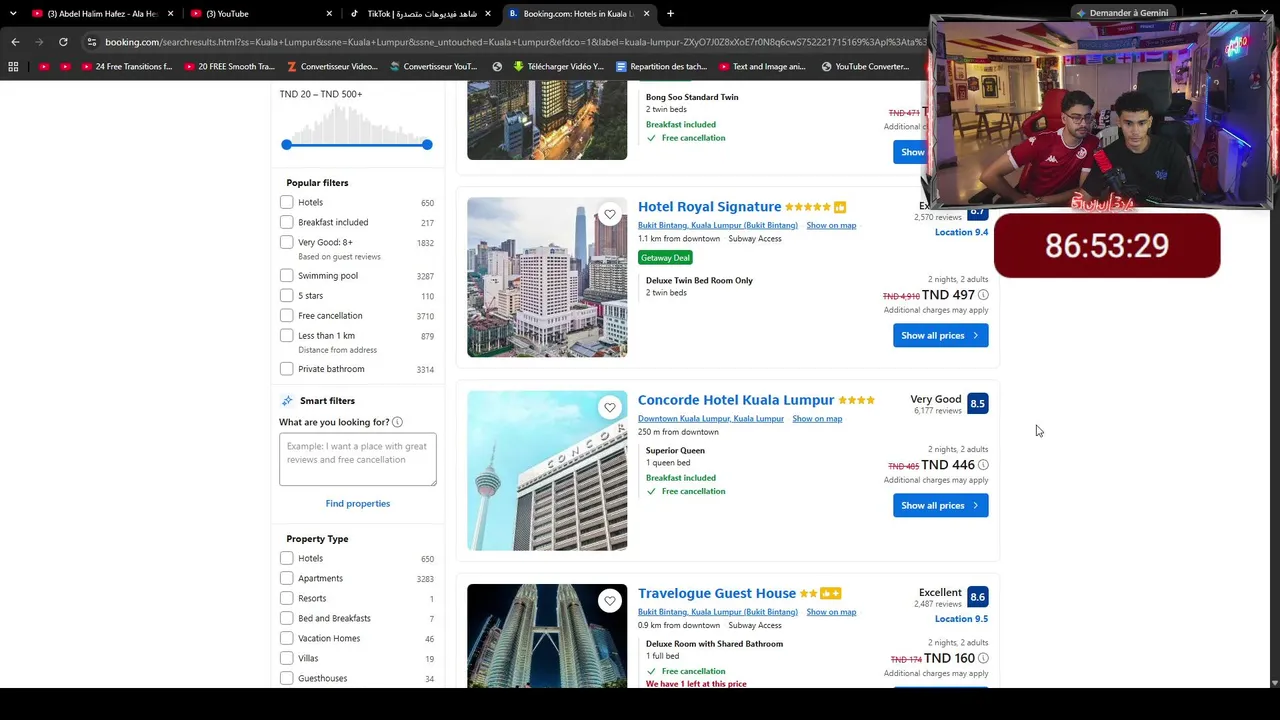View site information icon in address bar
The height and width of the screenshot is (720, 1280).
(91, 42)
